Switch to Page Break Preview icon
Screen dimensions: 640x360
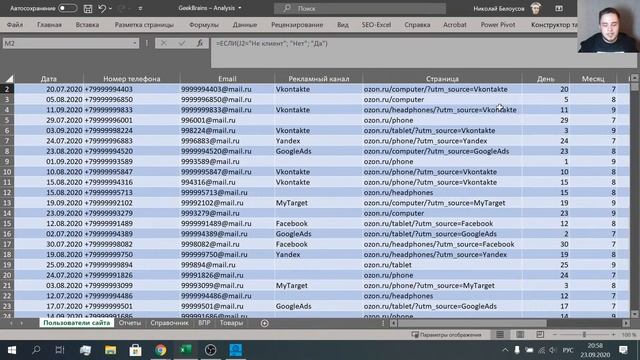[x=540, y=335]
